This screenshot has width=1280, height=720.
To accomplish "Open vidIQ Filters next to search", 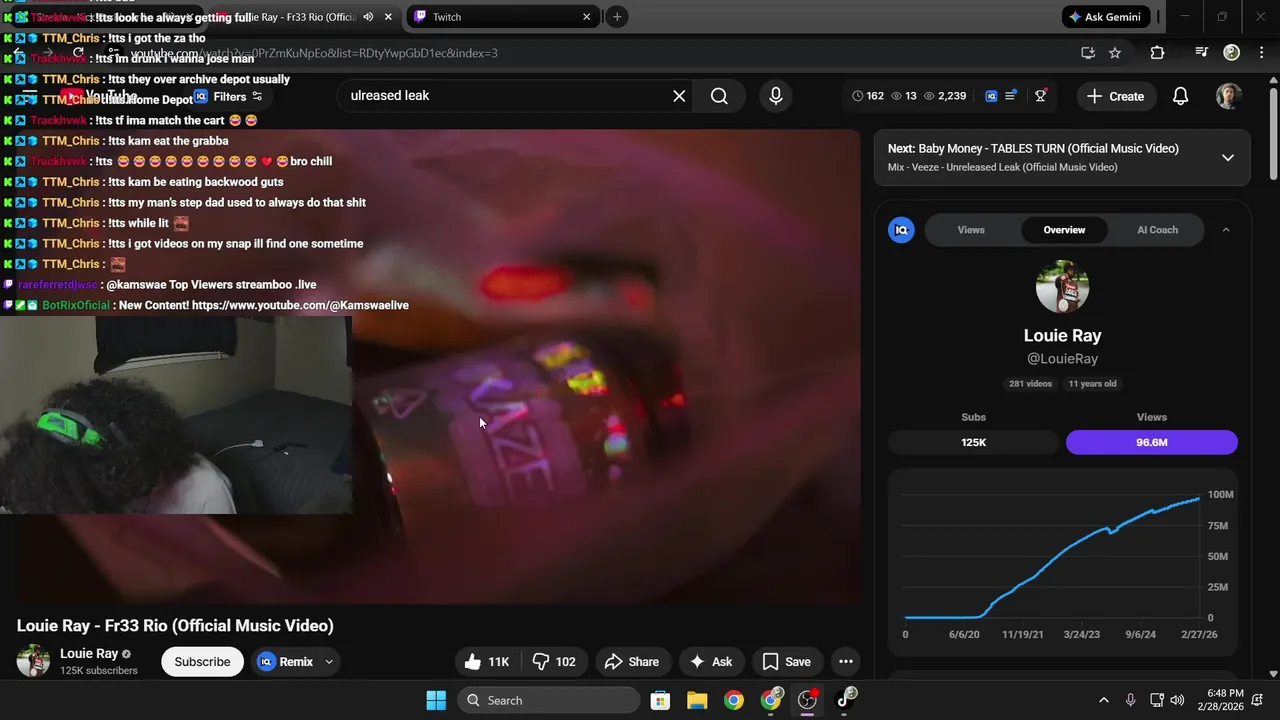I will tap(229, 97).
